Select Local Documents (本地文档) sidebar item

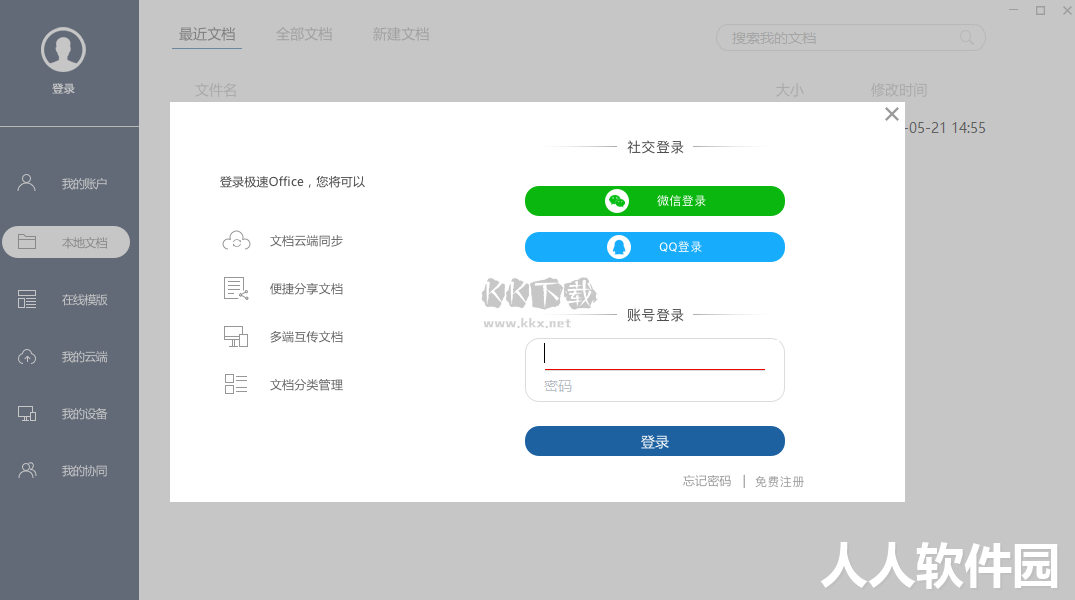[66, 242]
